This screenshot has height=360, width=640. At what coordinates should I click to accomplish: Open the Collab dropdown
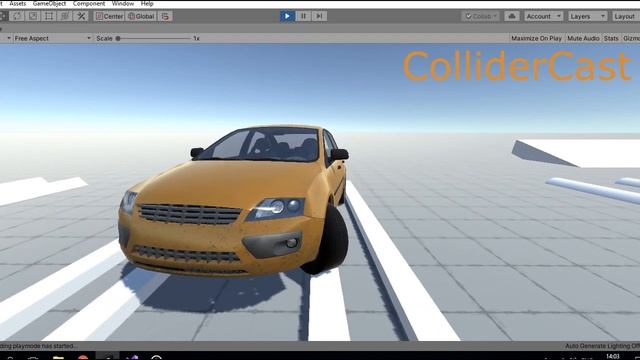[481, 16]
